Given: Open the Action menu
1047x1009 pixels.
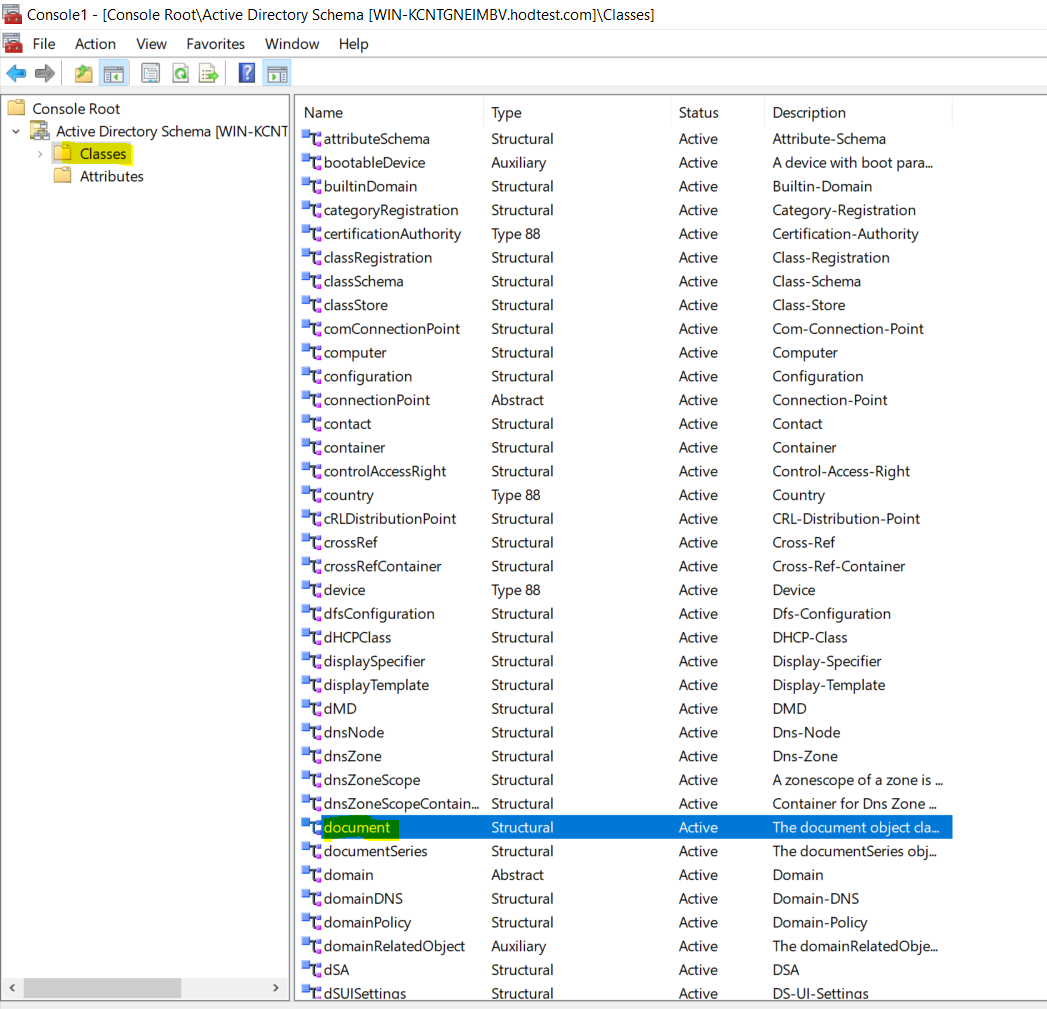Looking at the screenshot, I should click(x=95, y=44).
